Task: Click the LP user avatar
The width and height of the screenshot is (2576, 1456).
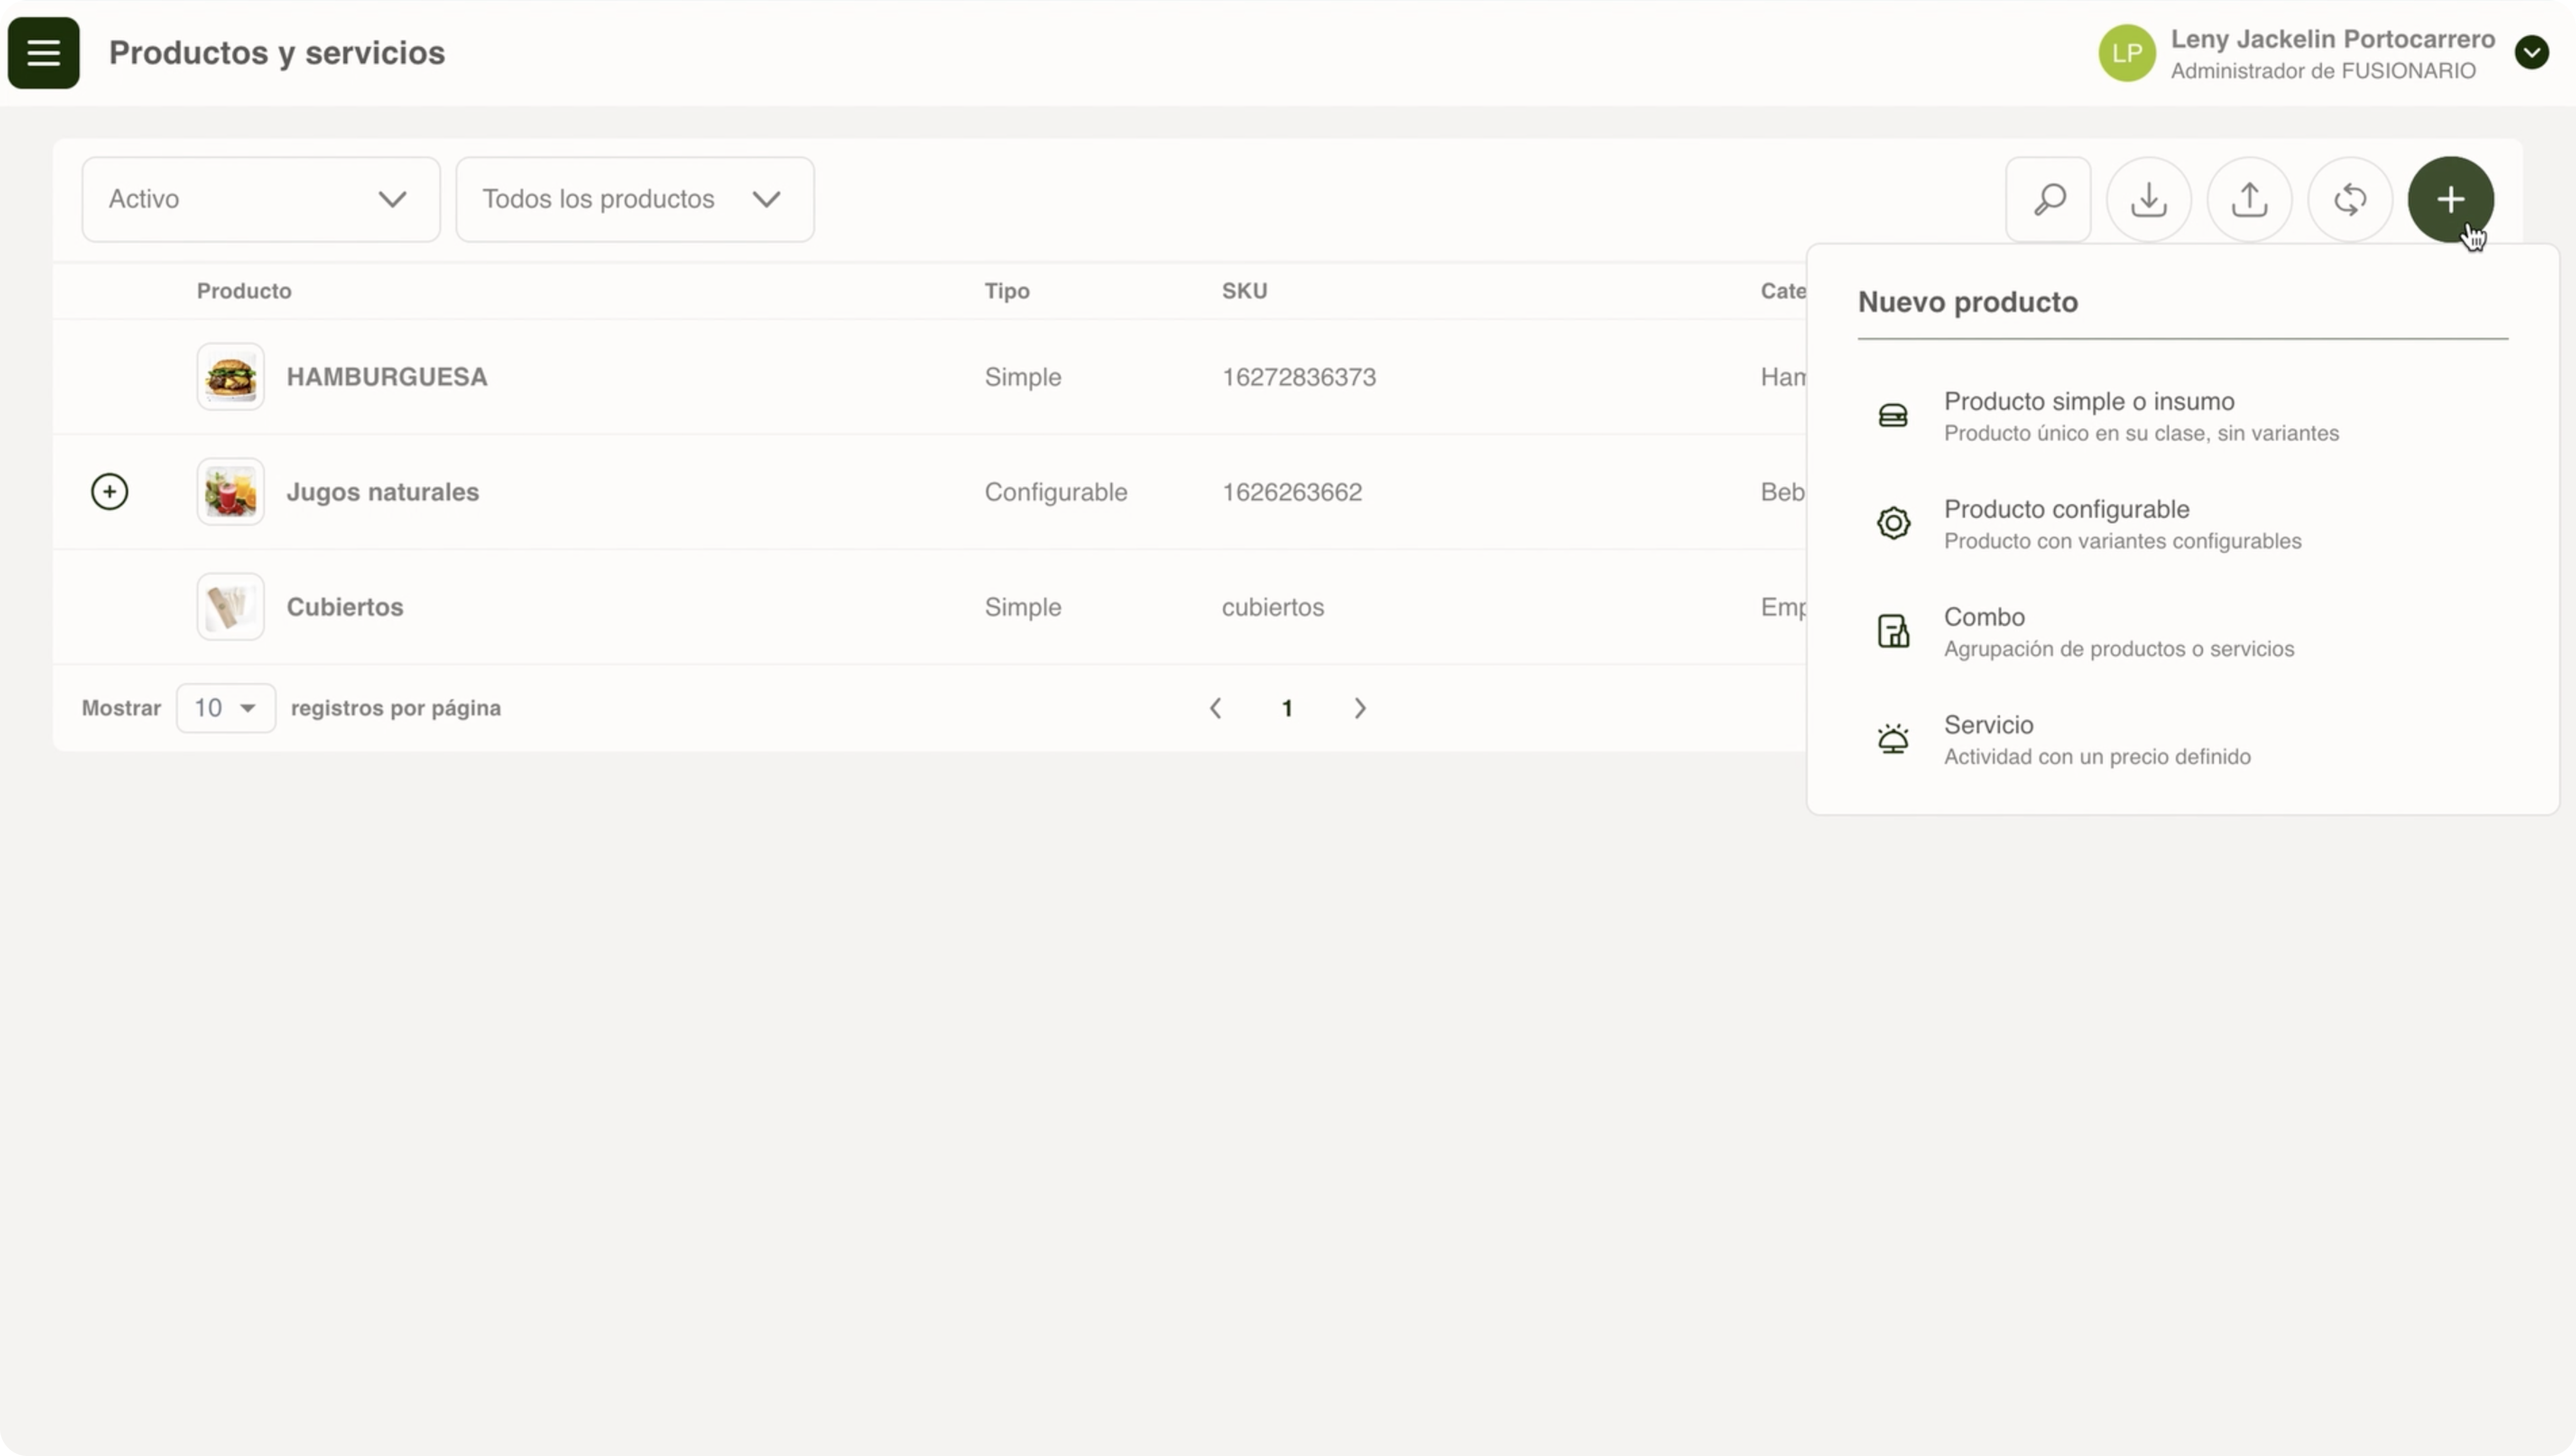Action: tap(2126, 53)
